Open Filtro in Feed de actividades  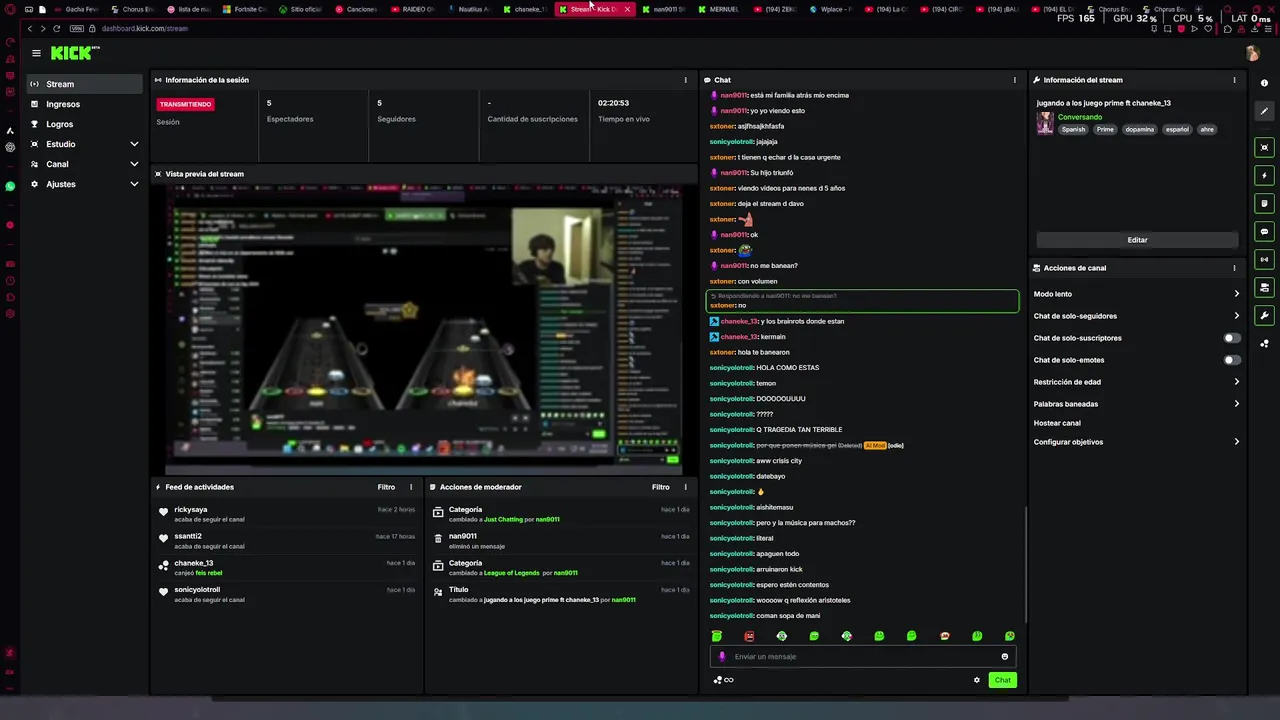[386, 487]
